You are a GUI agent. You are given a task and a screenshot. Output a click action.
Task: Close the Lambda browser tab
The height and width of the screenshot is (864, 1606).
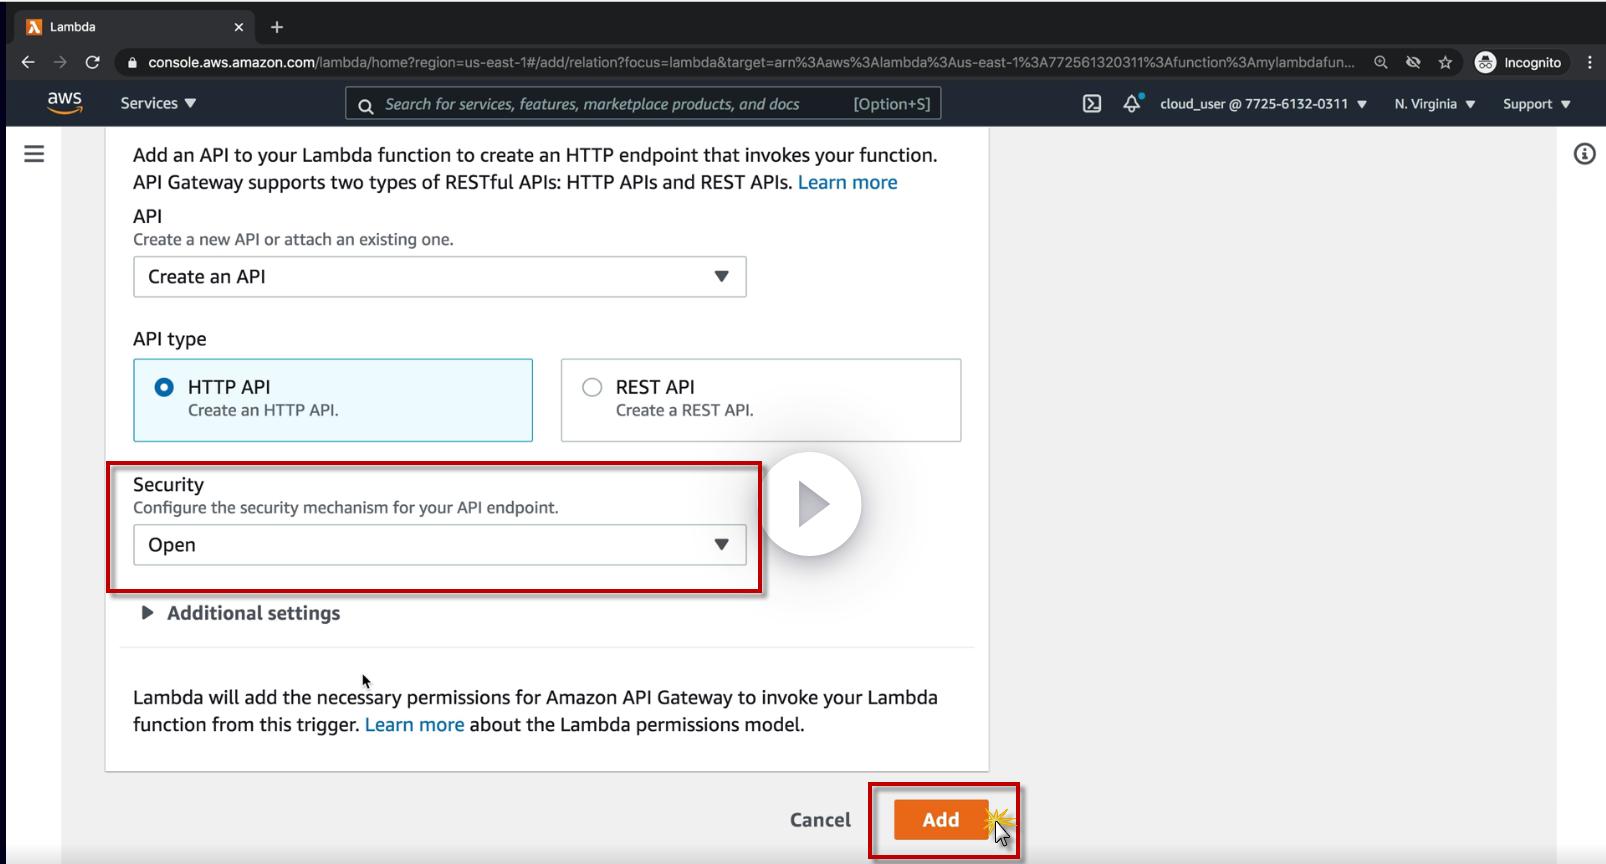click(238, 27)
